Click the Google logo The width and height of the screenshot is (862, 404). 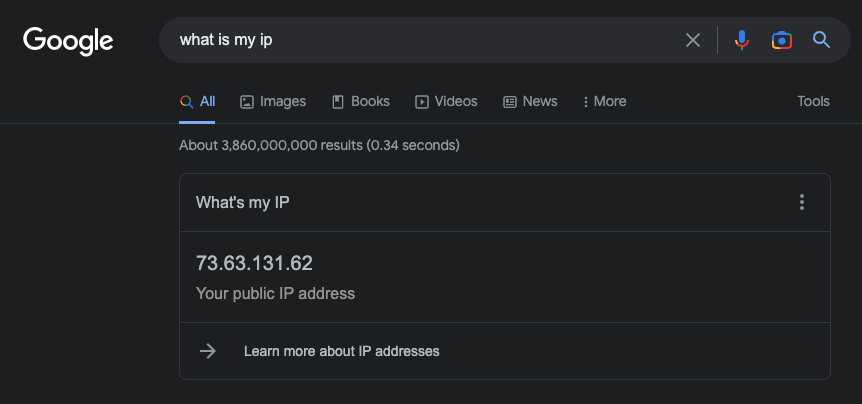click(x=68, y=41)
